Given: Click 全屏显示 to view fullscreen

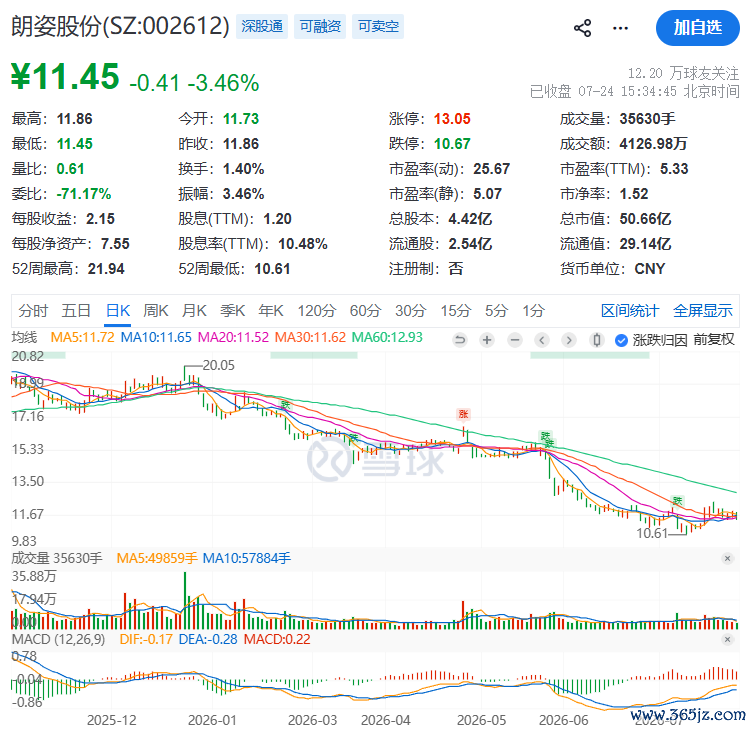Looking at the screenshot, I should pyautogui.click(x=703, y=311).
